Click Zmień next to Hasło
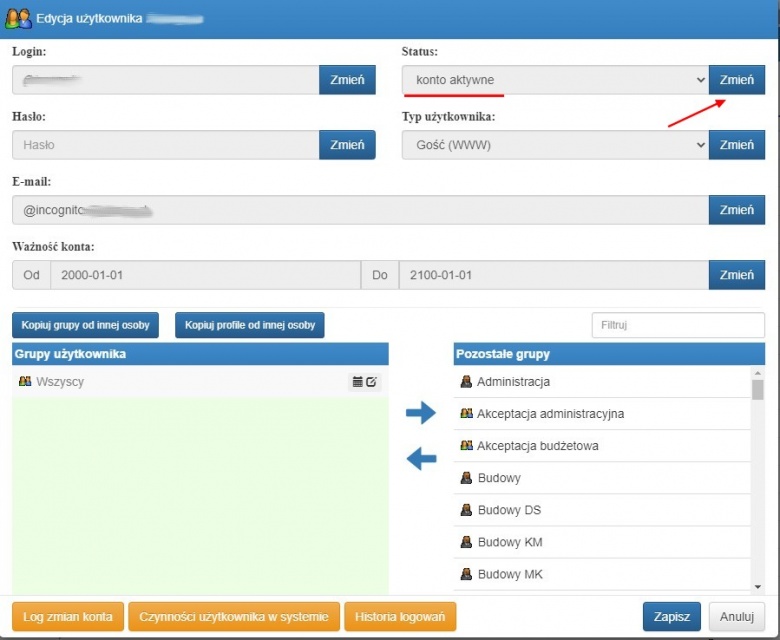This screenshot has height=640, width=780. coord(347,145)
